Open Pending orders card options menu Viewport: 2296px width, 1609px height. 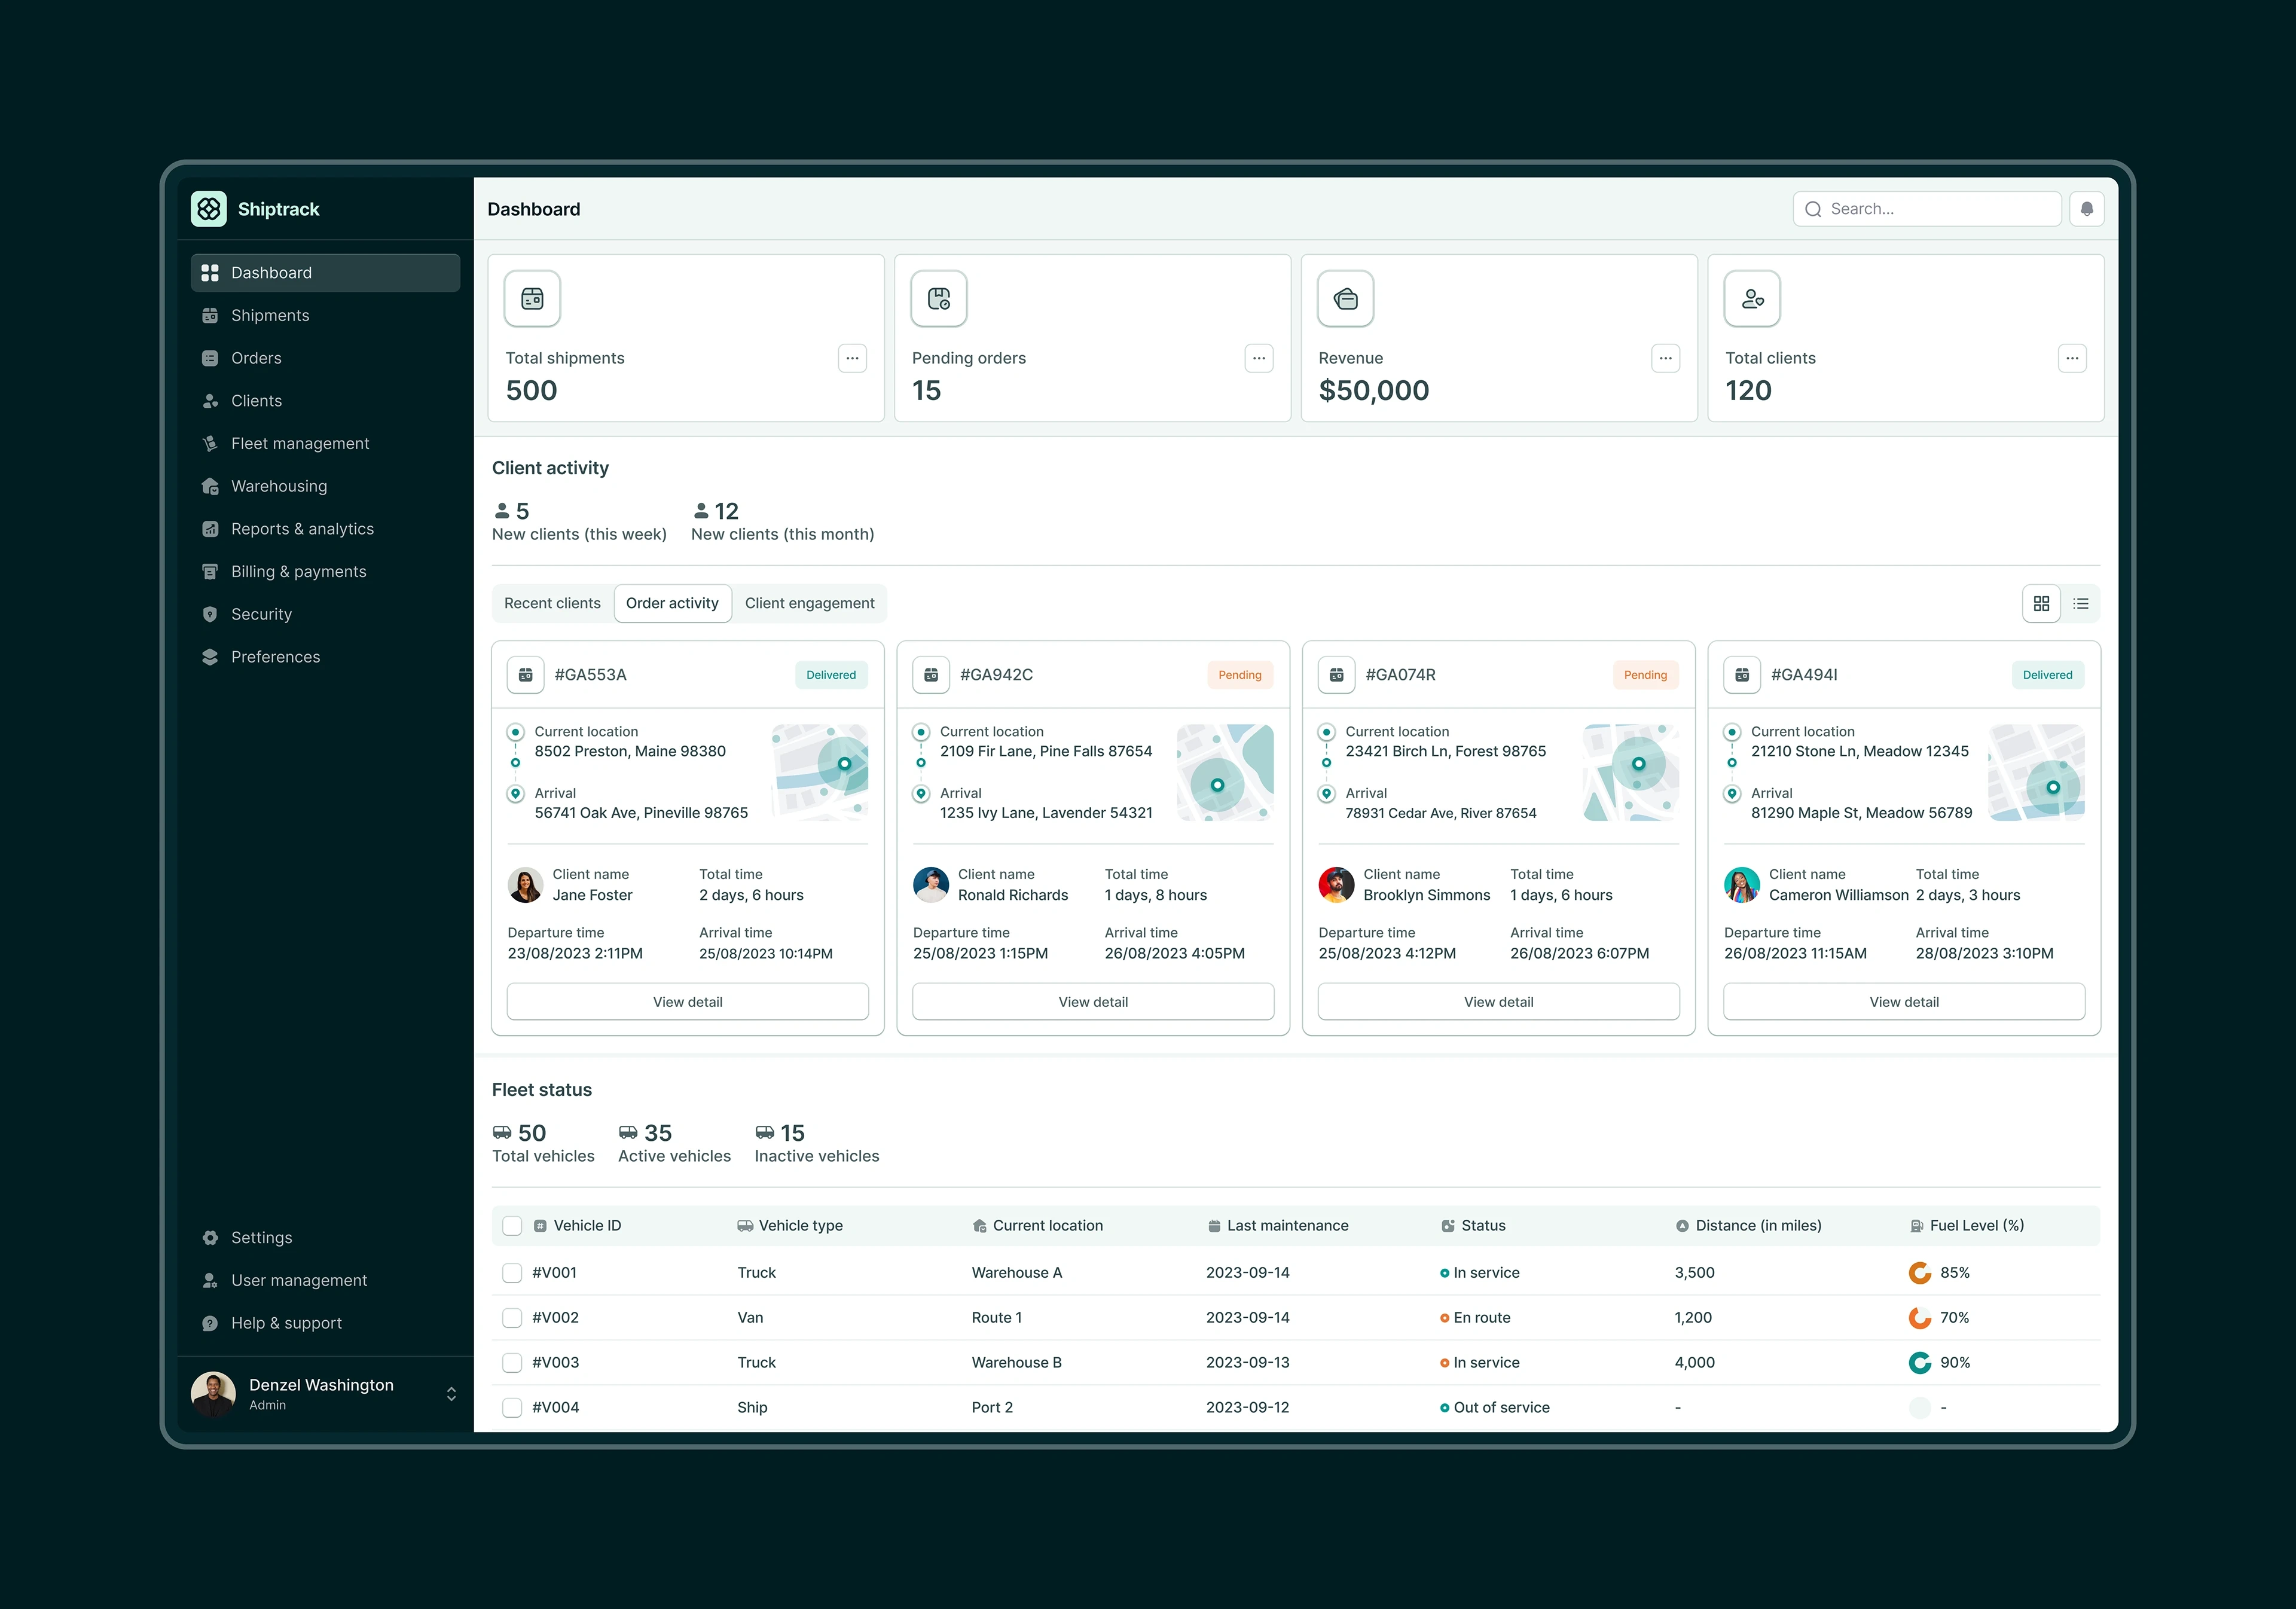pos(1258,358)
